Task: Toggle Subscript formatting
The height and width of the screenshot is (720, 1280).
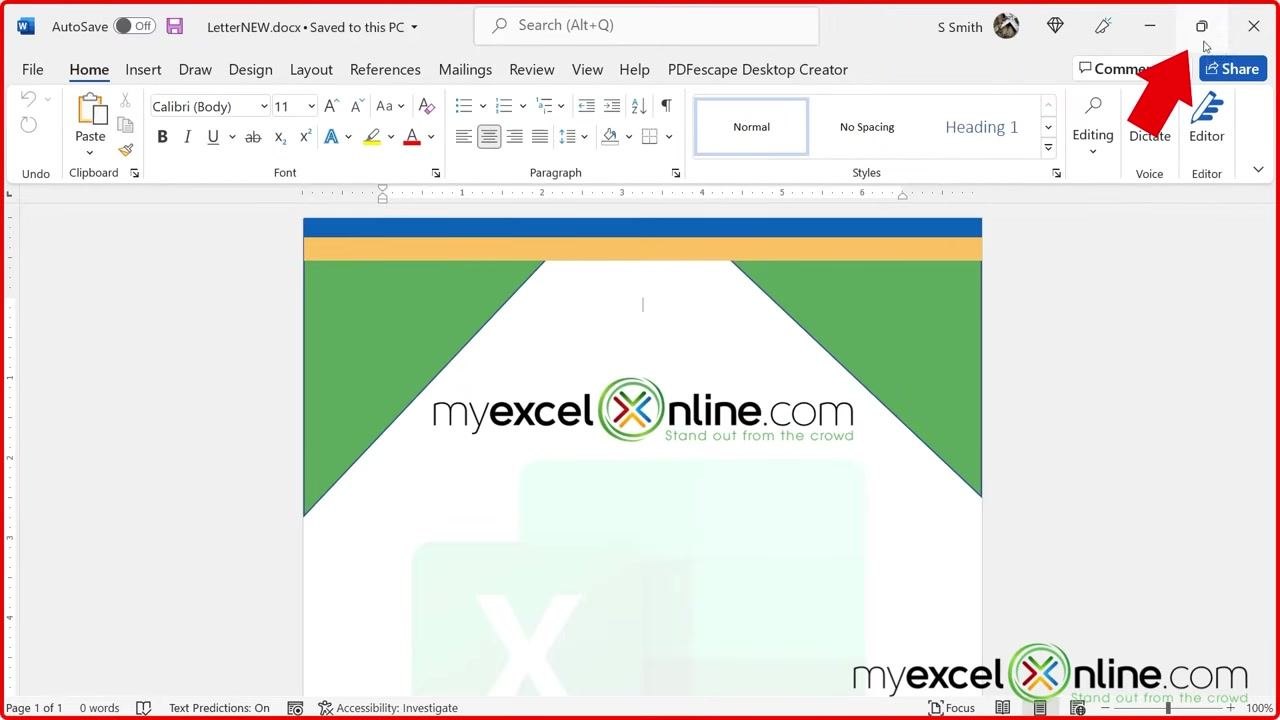Action: (x=280, y=137)
